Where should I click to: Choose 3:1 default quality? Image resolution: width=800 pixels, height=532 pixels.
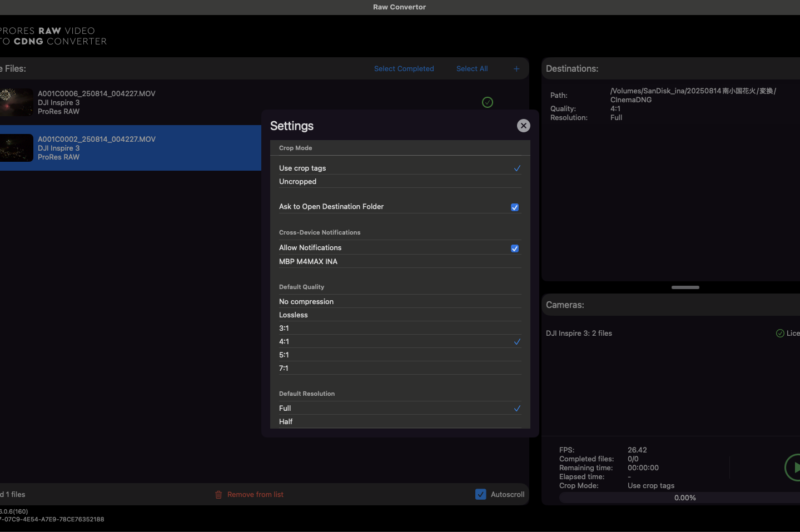pos(400,328)
